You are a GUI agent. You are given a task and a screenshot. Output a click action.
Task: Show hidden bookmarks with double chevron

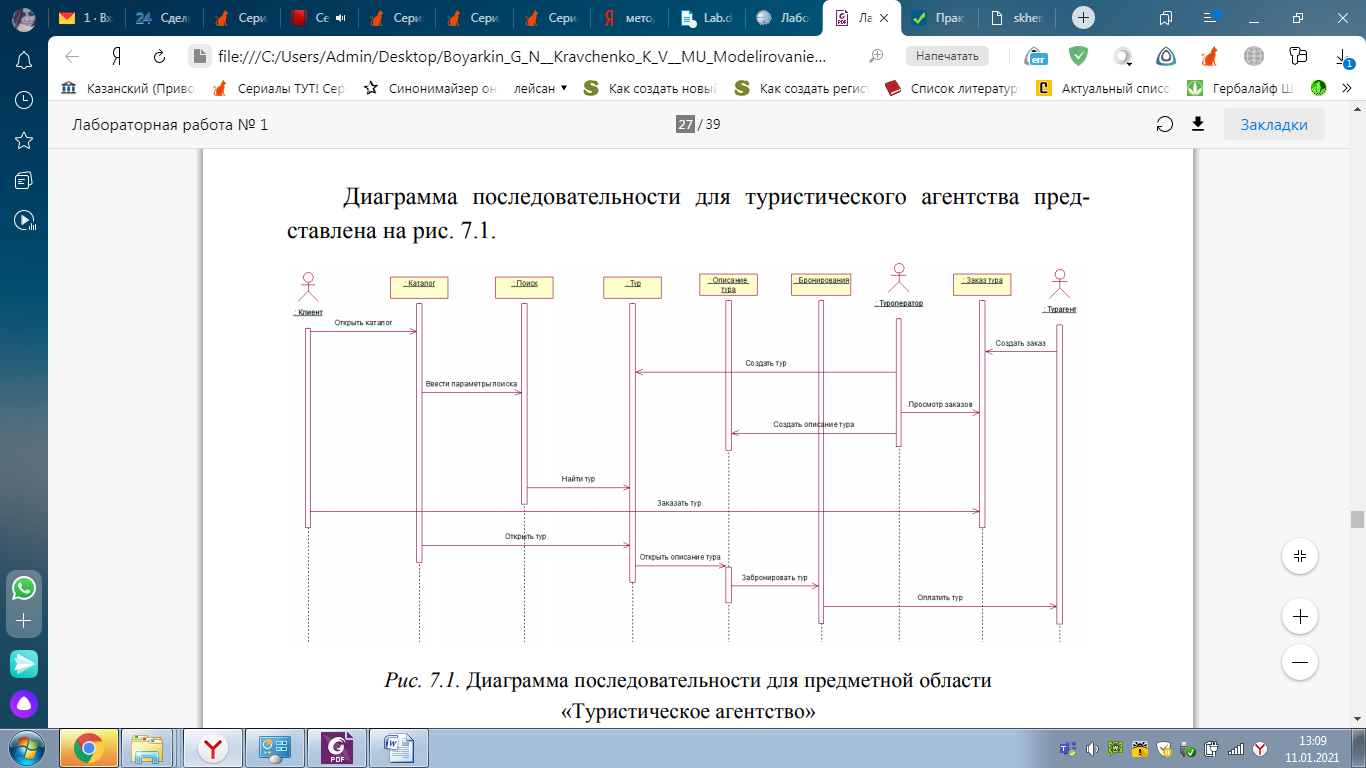click(x=1346, y=88)
